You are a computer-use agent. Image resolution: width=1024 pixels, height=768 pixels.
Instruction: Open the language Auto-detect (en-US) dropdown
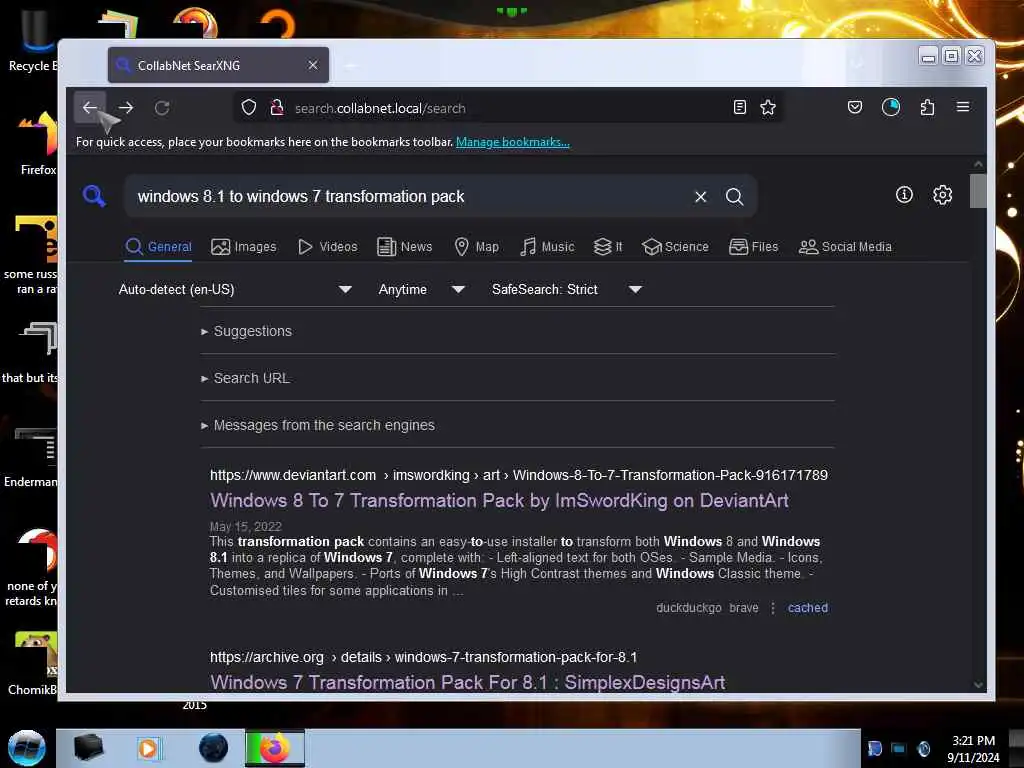click(235, 289)
